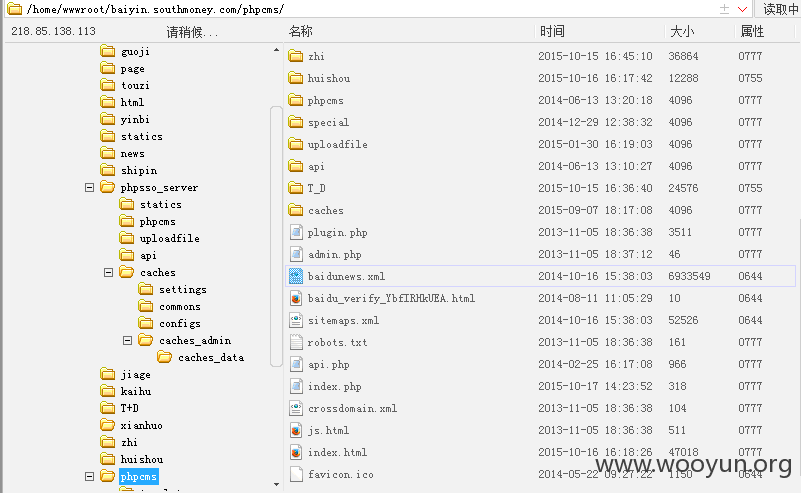
Task: Select highlighted phpcms folder in tree
Action: pos(138,476)
